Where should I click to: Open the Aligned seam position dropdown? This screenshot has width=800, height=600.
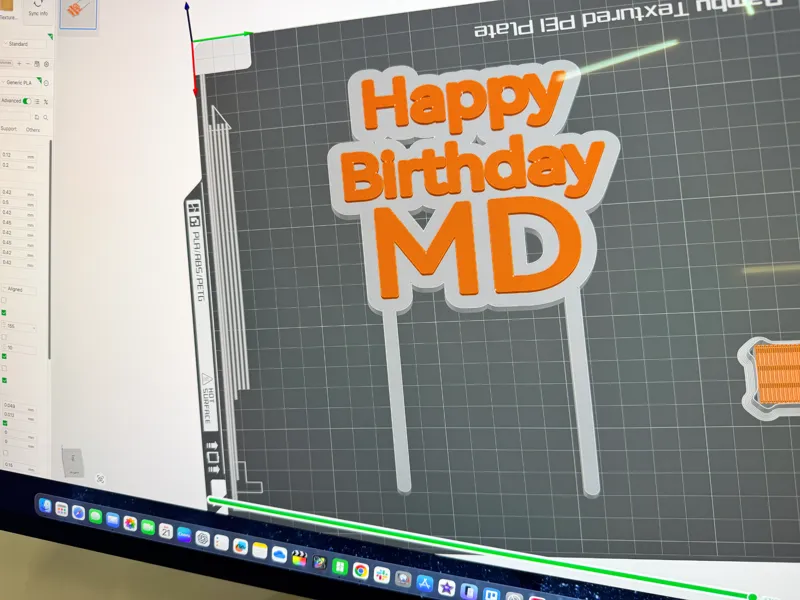click(19, 289)
